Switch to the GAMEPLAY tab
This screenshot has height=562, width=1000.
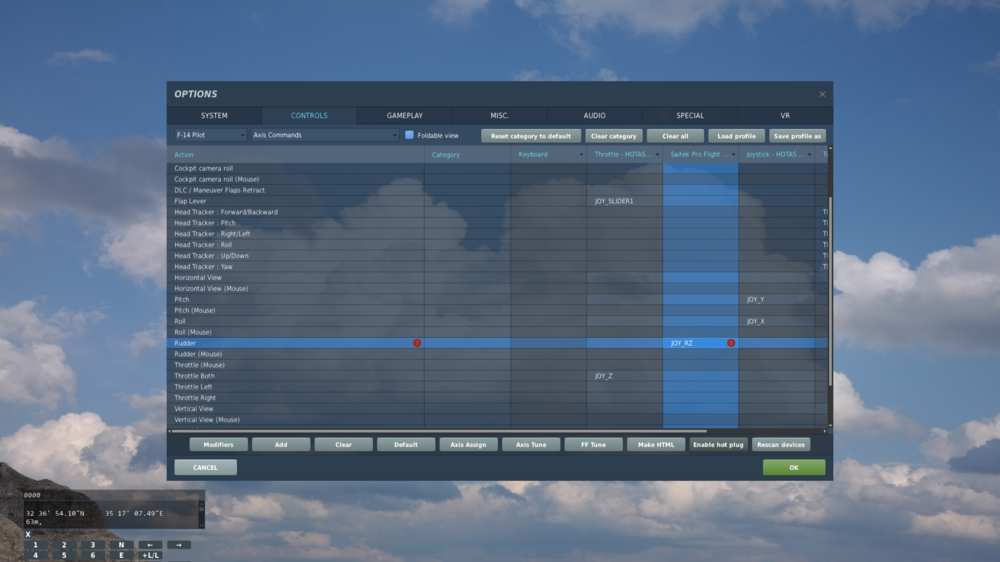click(404, 115)
